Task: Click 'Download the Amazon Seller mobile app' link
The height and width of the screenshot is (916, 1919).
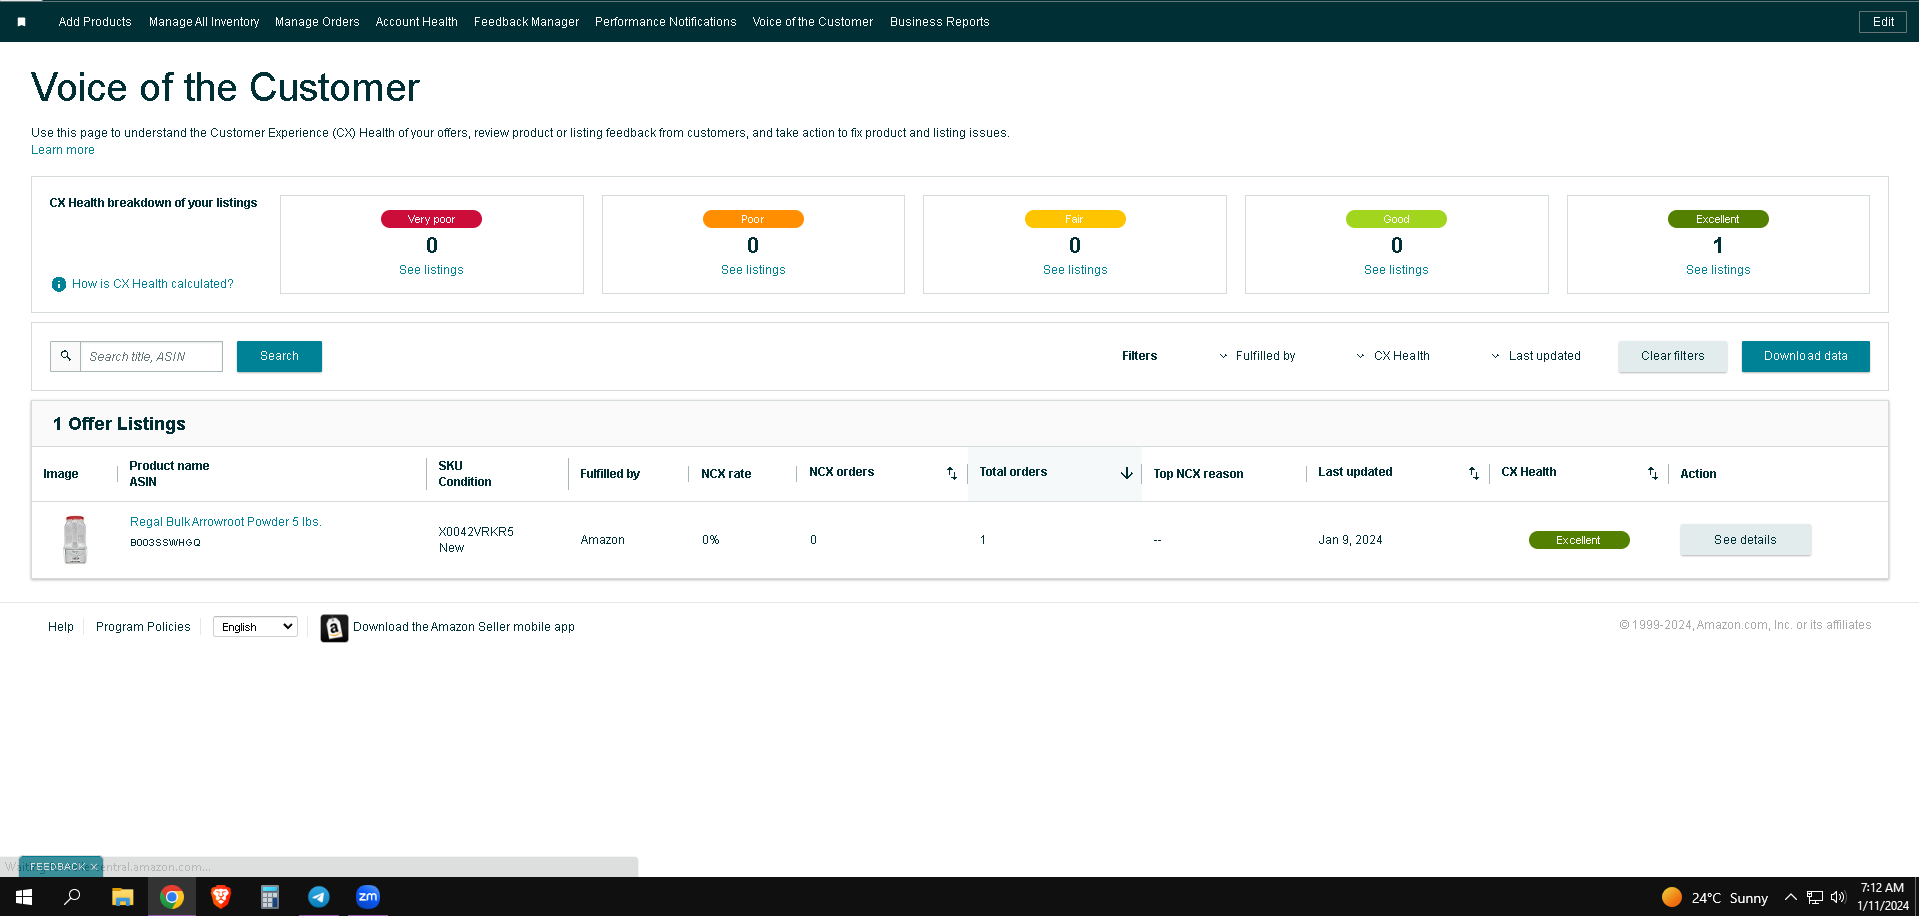Action: point(464,627)
